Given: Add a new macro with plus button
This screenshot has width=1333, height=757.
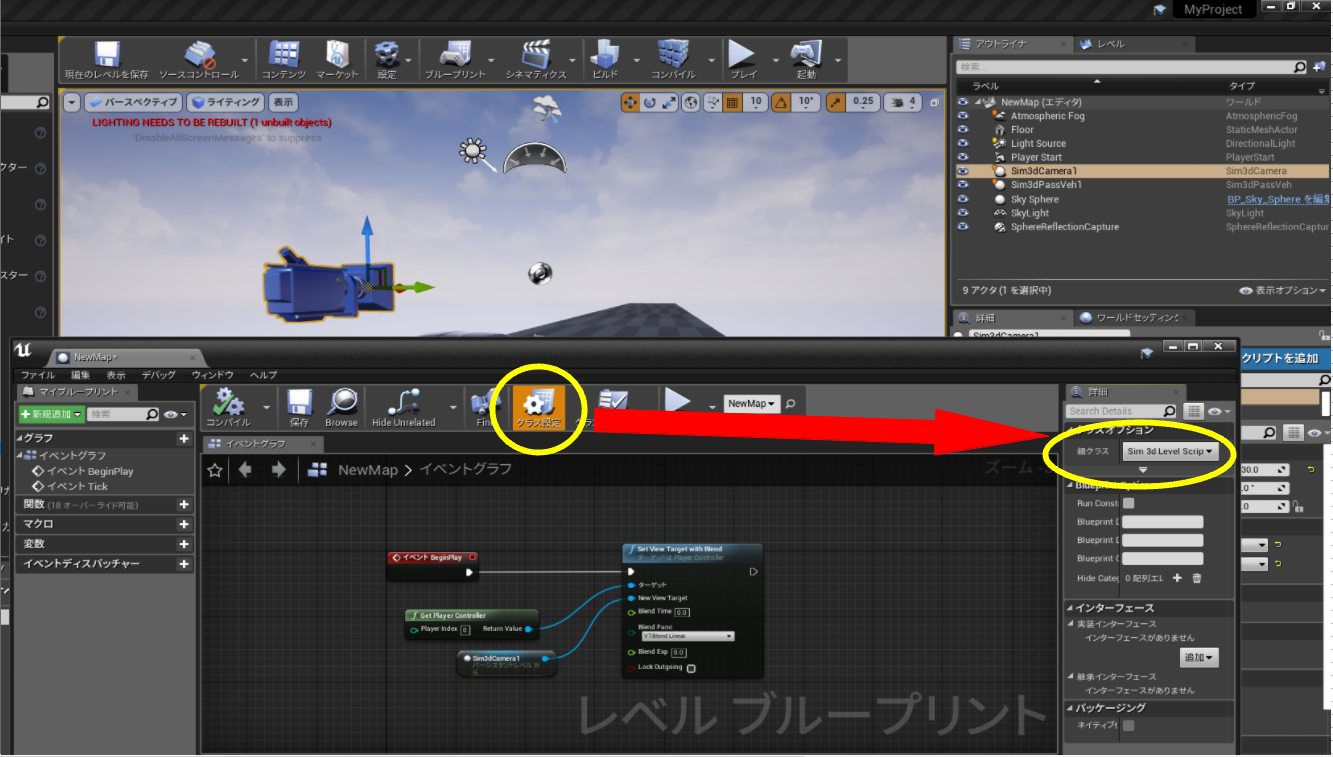Looking at the screenshot, I should (183, 524).
